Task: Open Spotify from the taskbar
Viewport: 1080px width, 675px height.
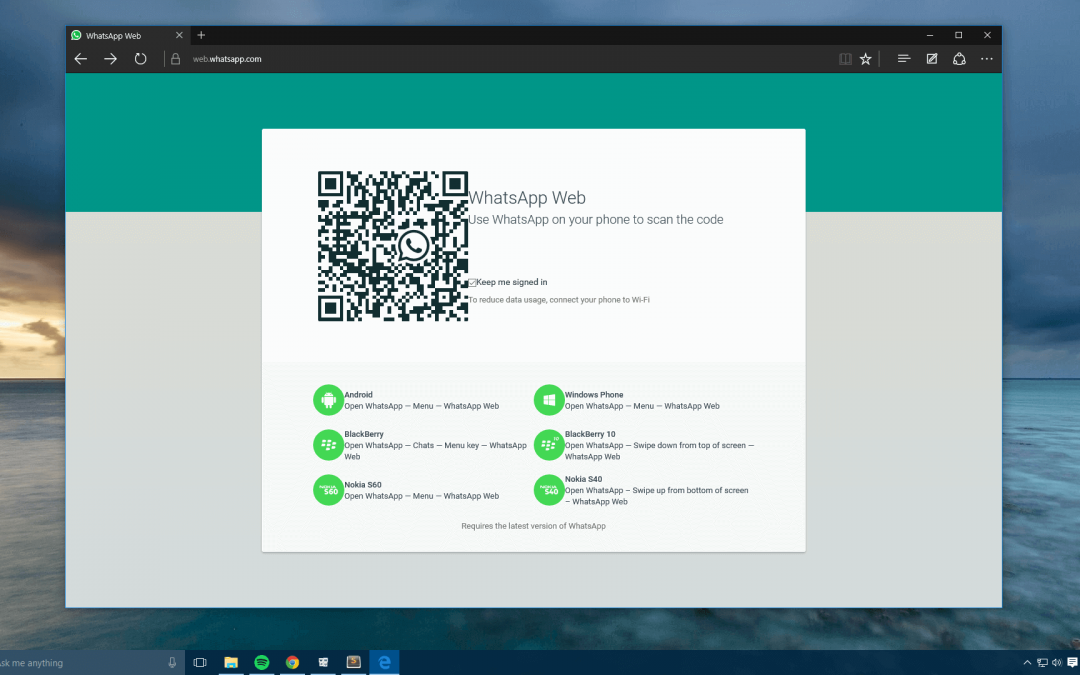Action: coord(262,663)
